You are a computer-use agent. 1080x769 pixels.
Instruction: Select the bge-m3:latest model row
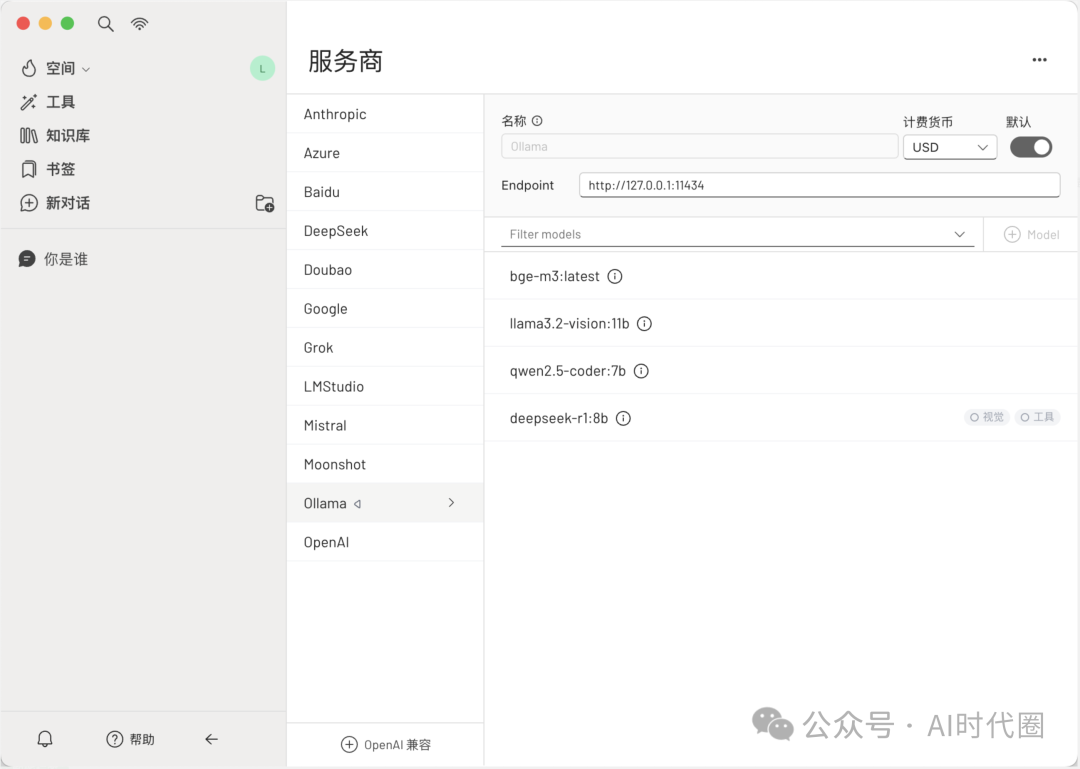click(x=782, y=276)
